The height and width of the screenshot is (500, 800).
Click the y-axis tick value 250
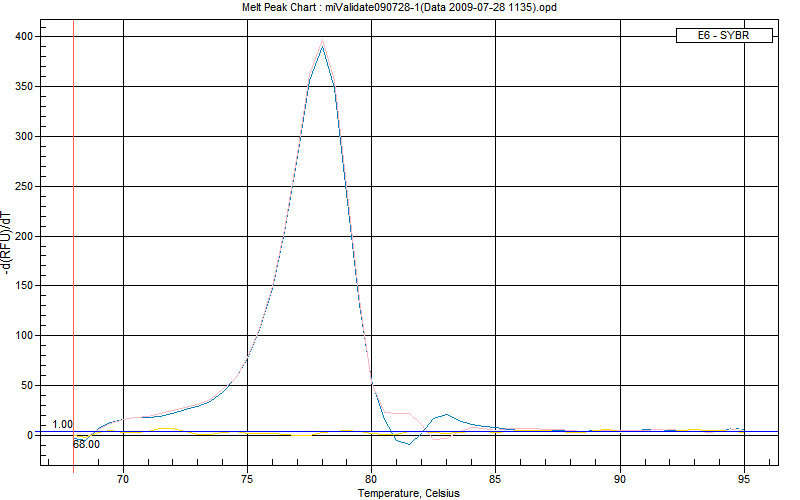24,187
